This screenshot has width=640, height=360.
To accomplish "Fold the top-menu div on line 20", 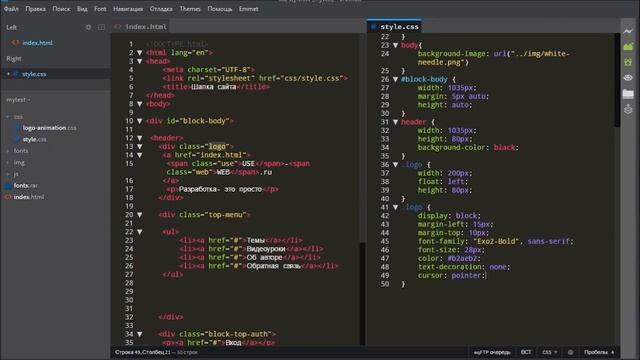I will [x=140, y=215].
